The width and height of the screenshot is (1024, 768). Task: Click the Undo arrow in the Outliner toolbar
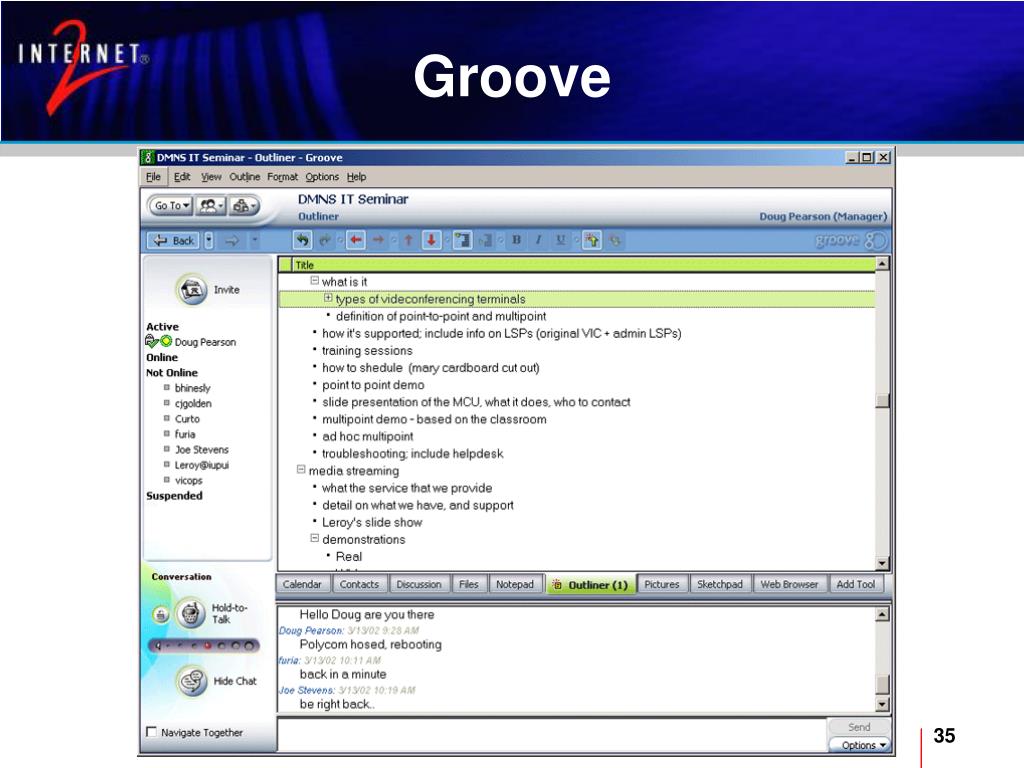pyautogui.click(x=302, y=240)
